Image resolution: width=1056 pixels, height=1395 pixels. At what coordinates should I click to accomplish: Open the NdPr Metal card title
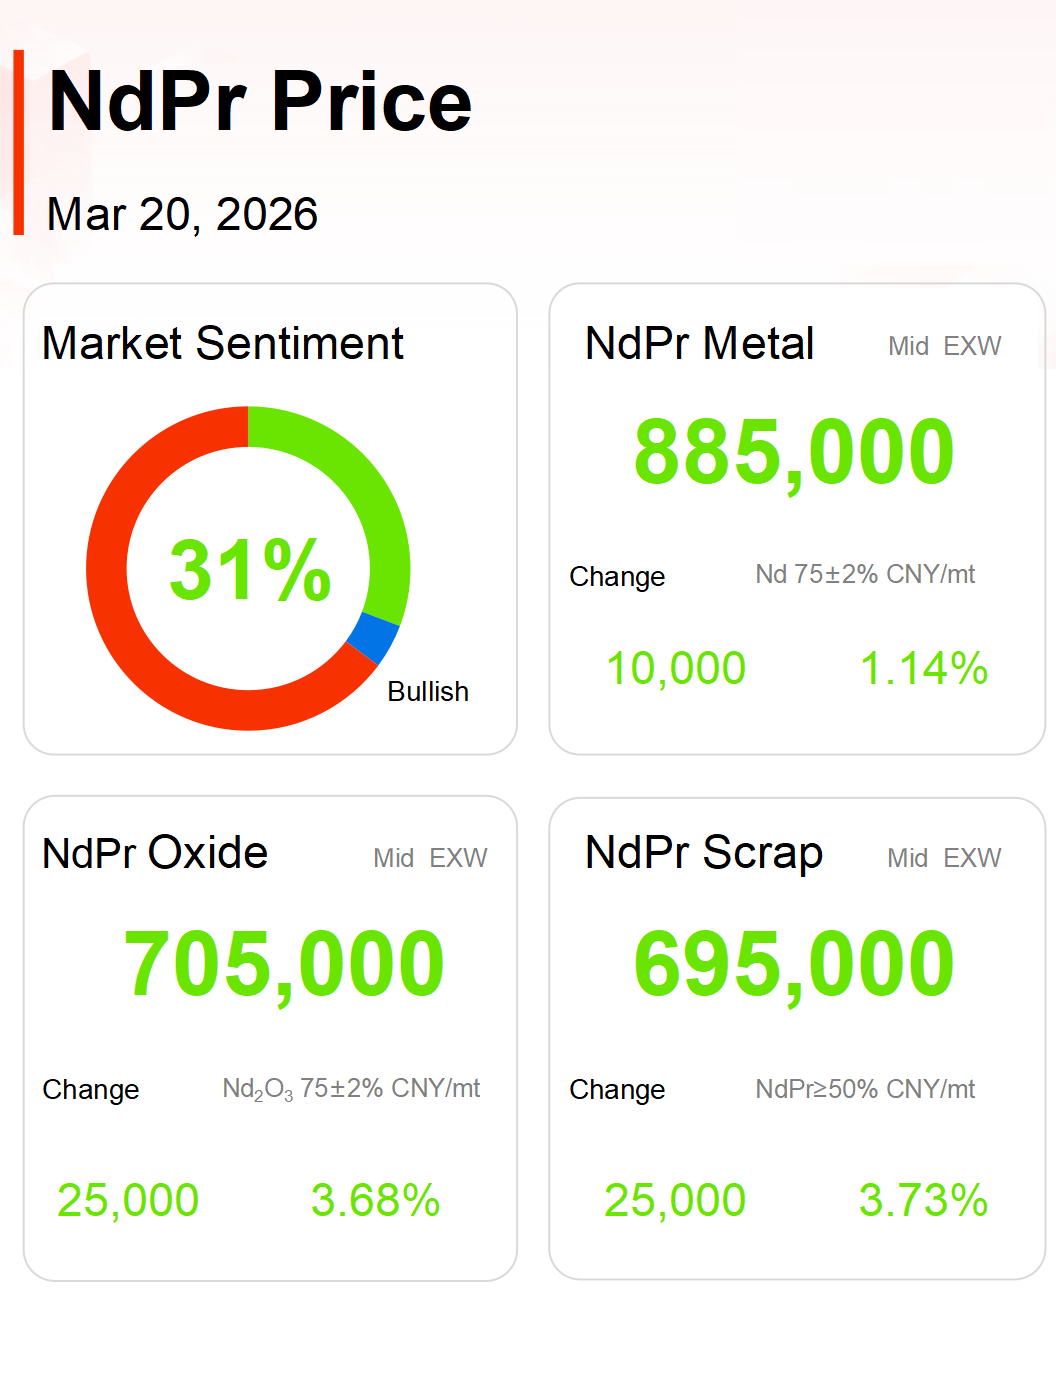[699, 344]
